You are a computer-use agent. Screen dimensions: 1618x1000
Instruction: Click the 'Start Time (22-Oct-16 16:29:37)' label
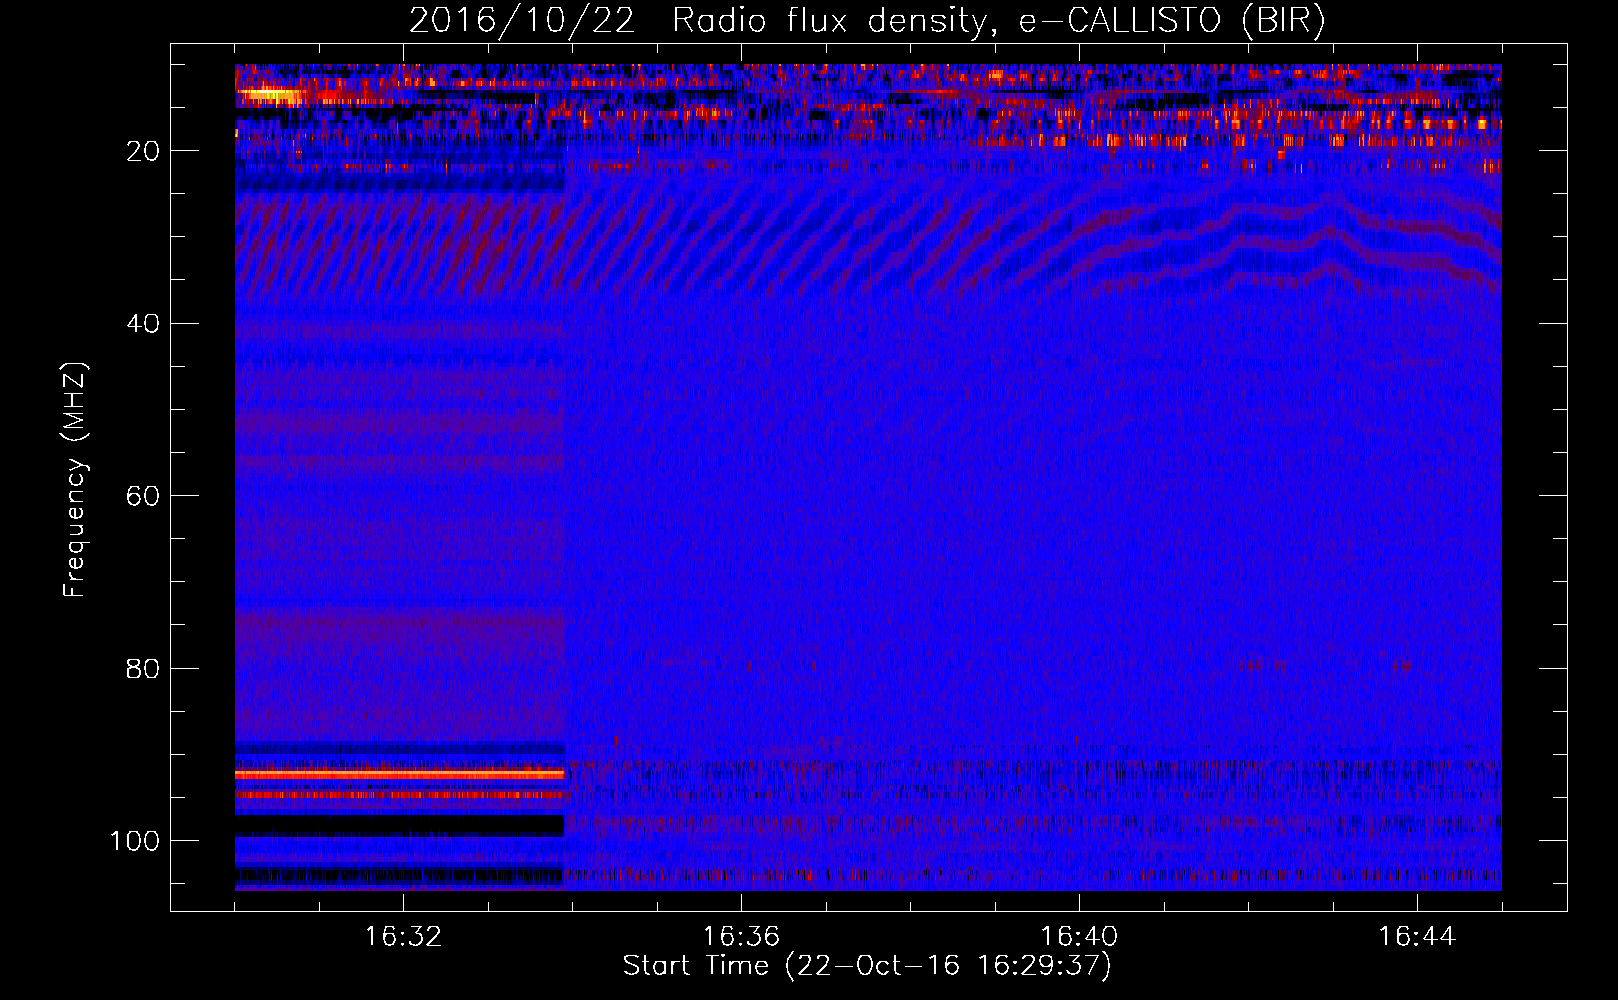(x=867, y=966)
